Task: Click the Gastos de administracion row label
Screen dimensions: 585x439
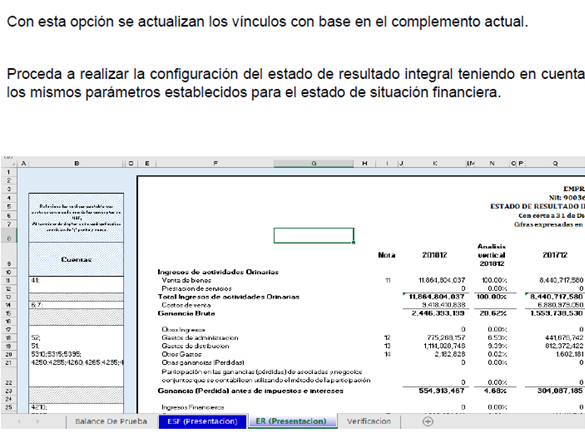Action: pos(200,338)
